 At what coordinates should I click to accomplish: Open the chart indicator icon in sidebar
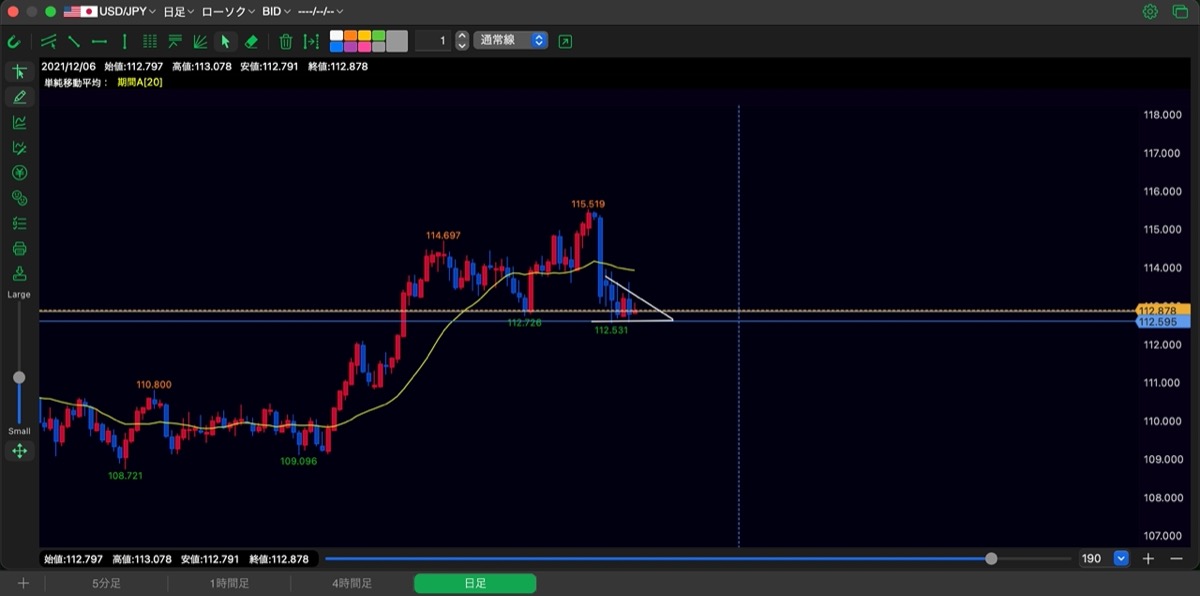(19, 122)
